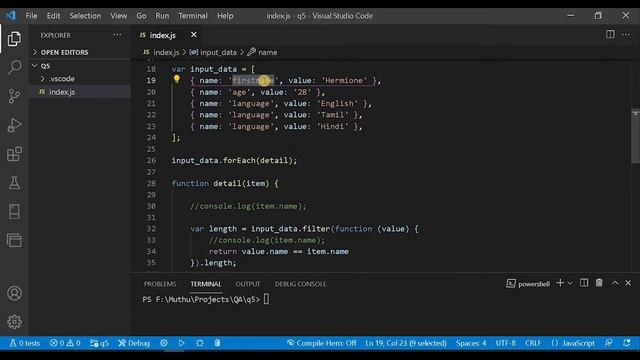Open the Accounts menu icon
Screen dimensions: 640x360
(x=14, y=293)
